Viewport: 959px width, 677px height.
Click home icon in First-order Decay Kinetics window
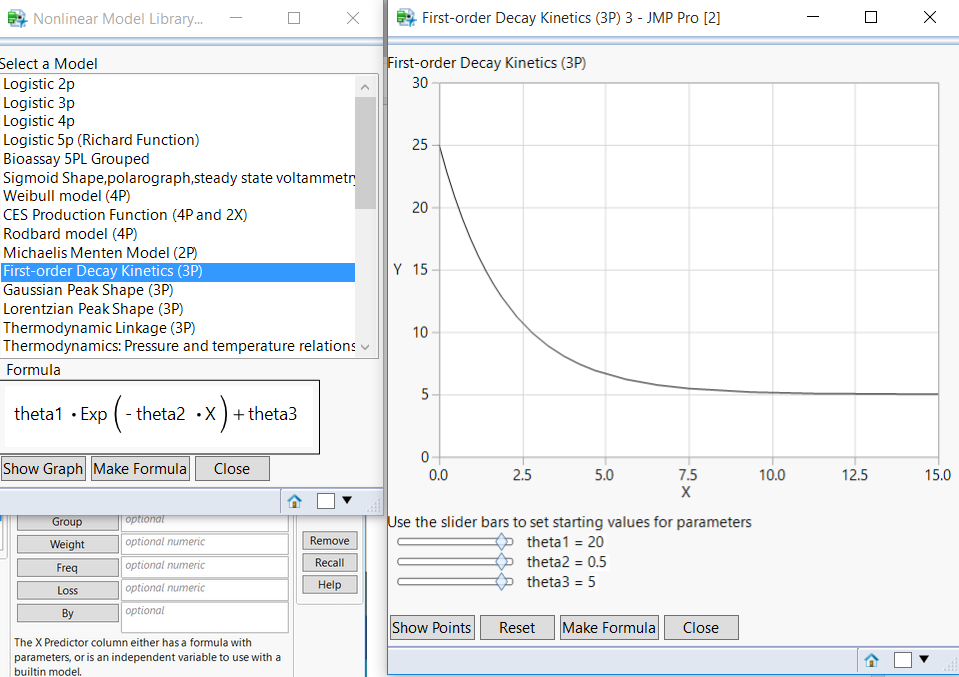(x=872, y=660)
